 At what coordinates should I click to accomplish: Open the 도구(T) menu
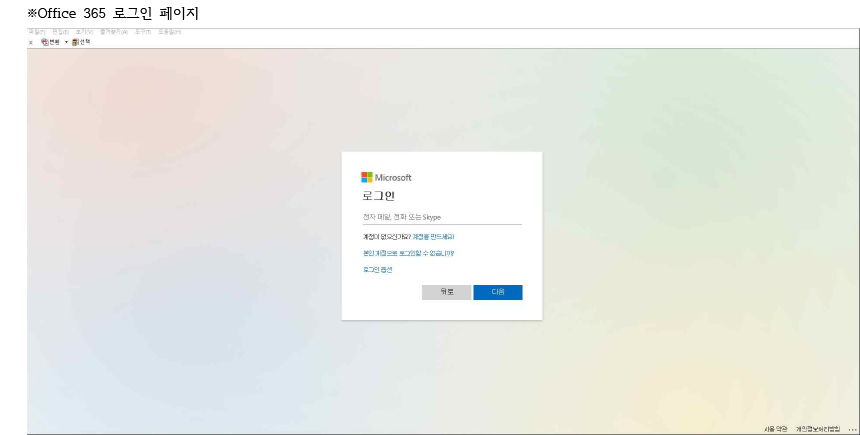pyautogui.click(x=143, y=32)
